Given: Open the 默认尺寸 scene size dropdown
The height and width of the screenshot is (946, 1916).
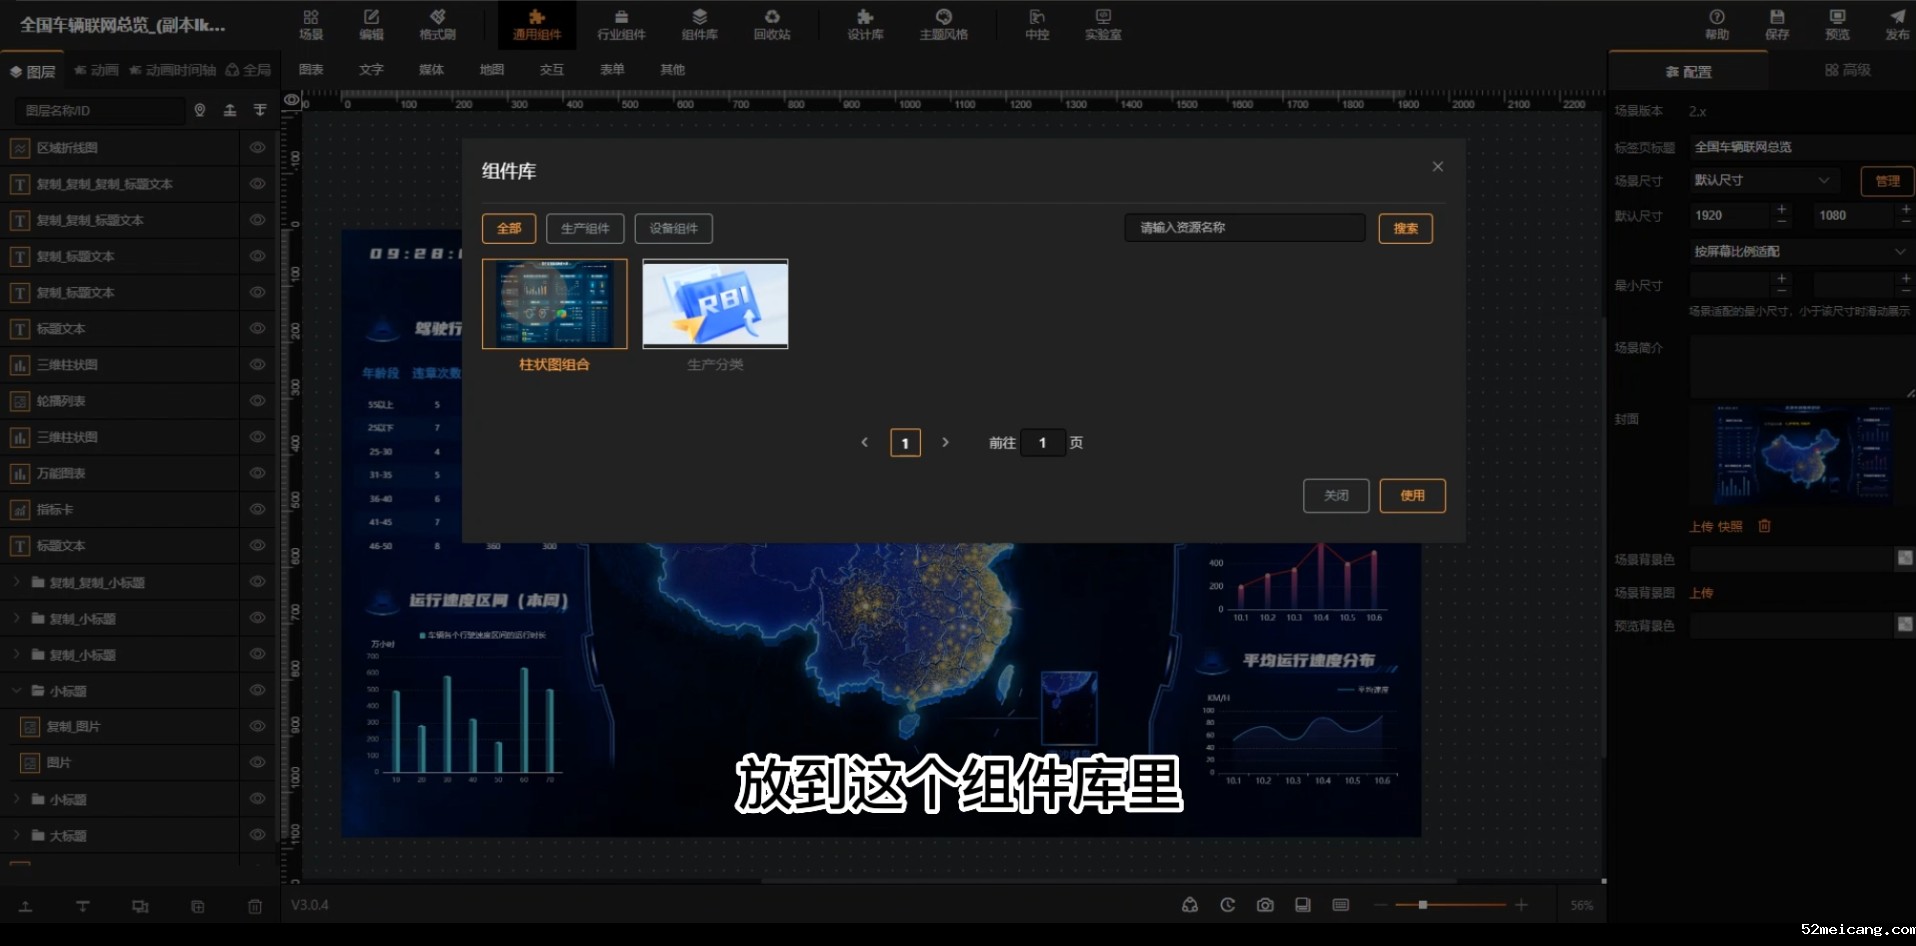Looking at the screenshot, I should (x=1762, y=180).
